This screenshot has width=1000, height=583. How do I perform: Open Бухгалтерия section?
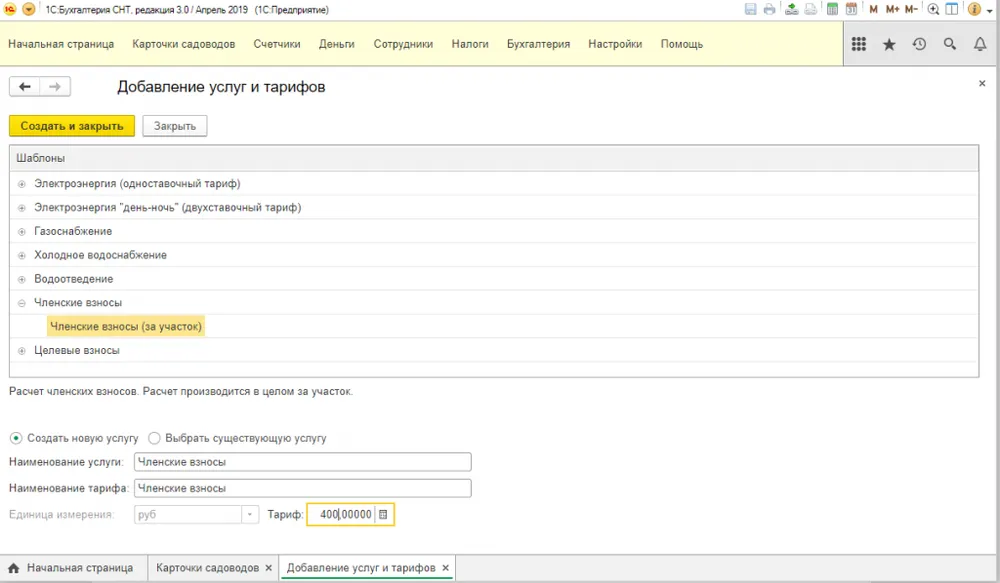tap(538, 44)
